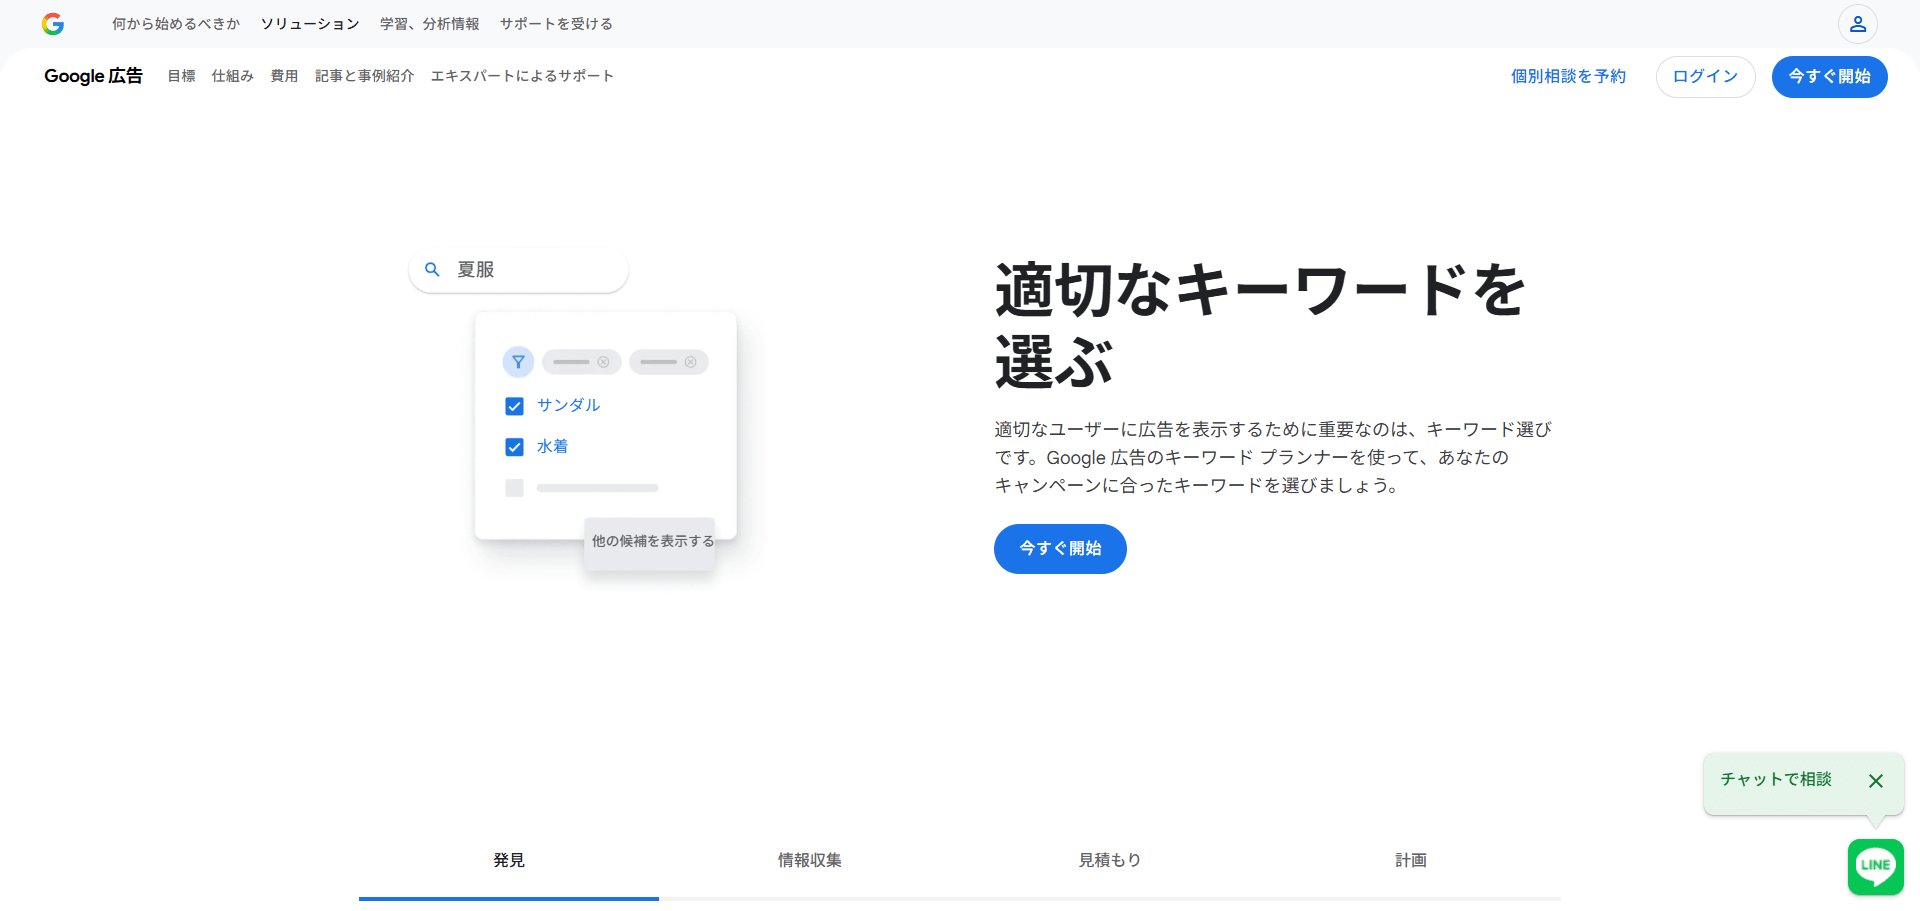1920x911 pixels.
Task: Click 今すぐ開始 button below the description
Action: pyautogui.click(x=1060, y=549)
